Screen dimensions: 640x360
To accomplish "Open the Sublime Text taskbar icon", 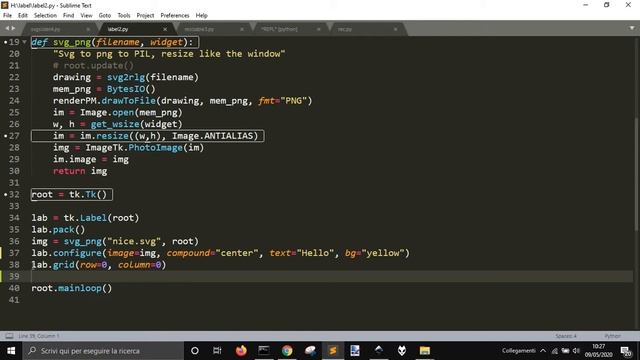I will [333, 351].
